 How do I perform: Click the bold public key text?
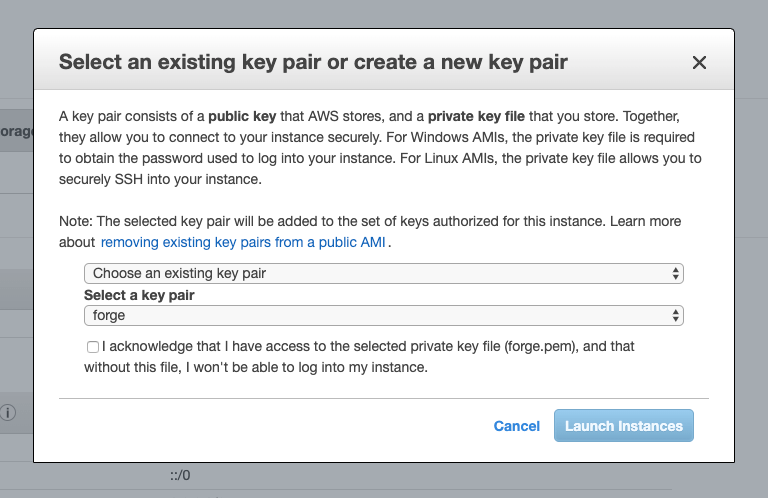pyautogui.click(x=242, y=117)
